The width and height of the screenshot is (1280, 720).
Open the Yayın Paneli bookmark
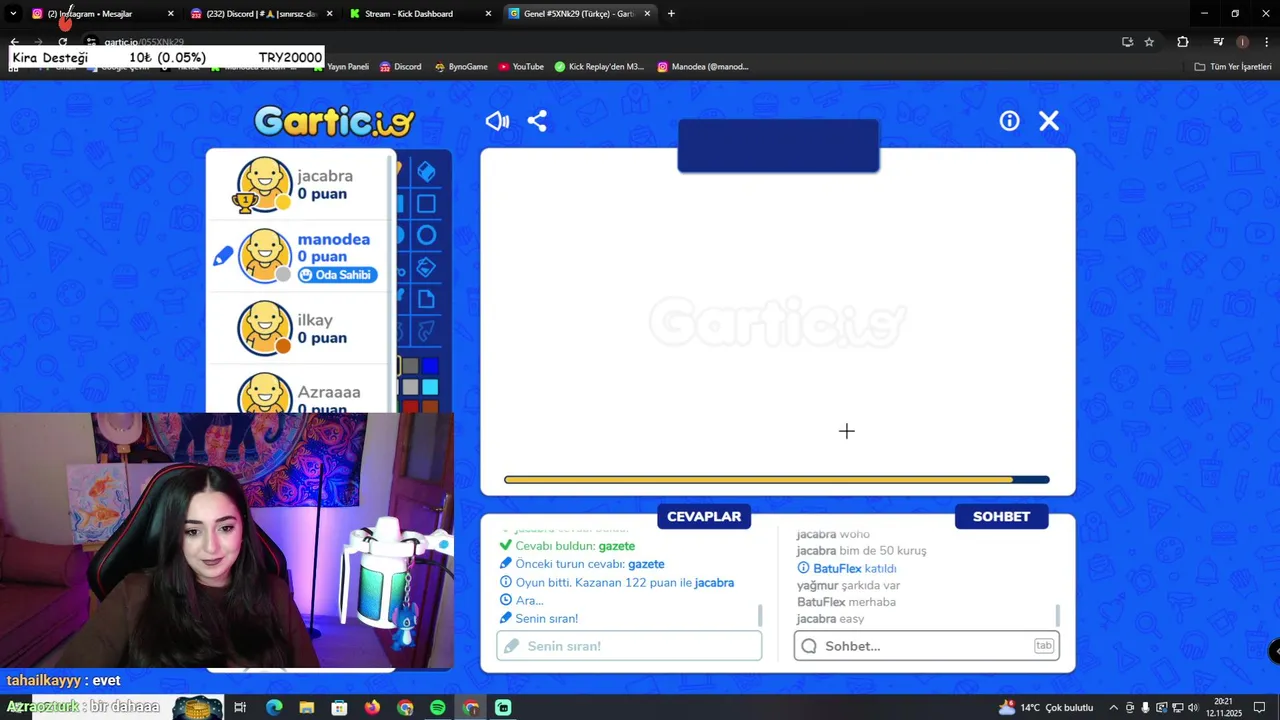pyautogui.click(x=341, y=67)
